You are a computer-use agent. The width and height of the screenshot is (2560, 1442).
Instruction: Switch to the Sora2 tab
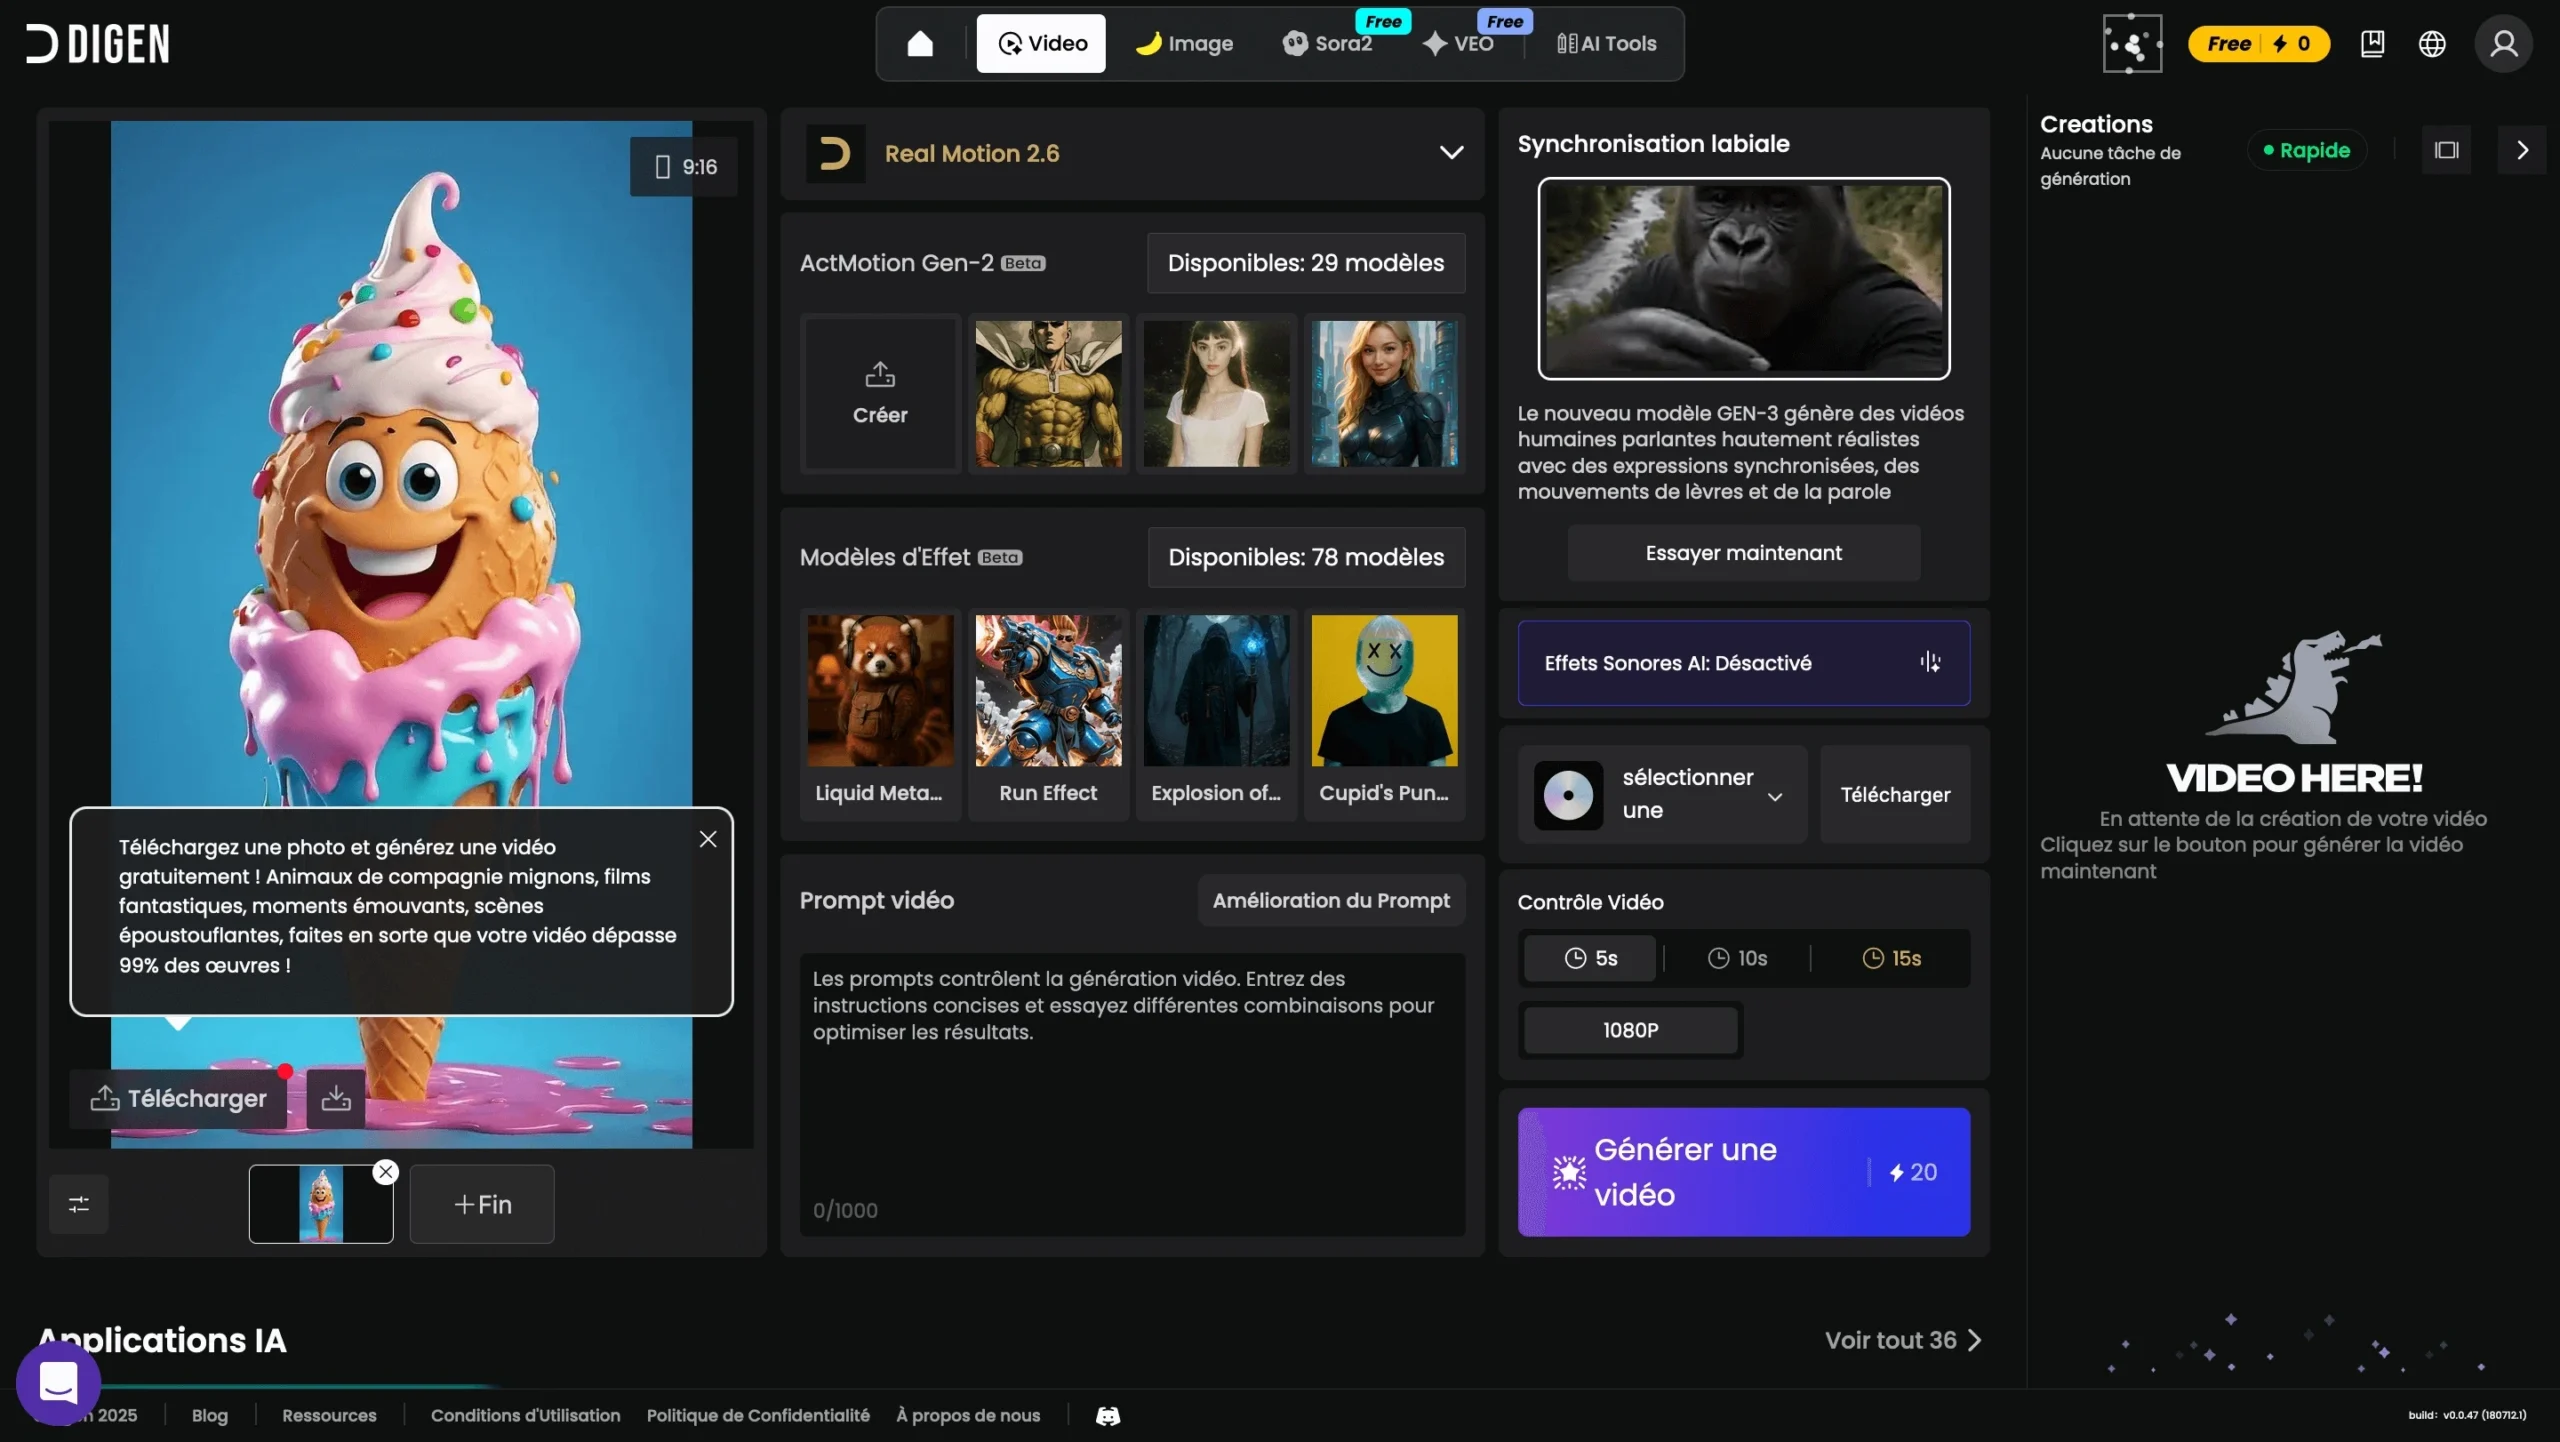[1328, 43]
